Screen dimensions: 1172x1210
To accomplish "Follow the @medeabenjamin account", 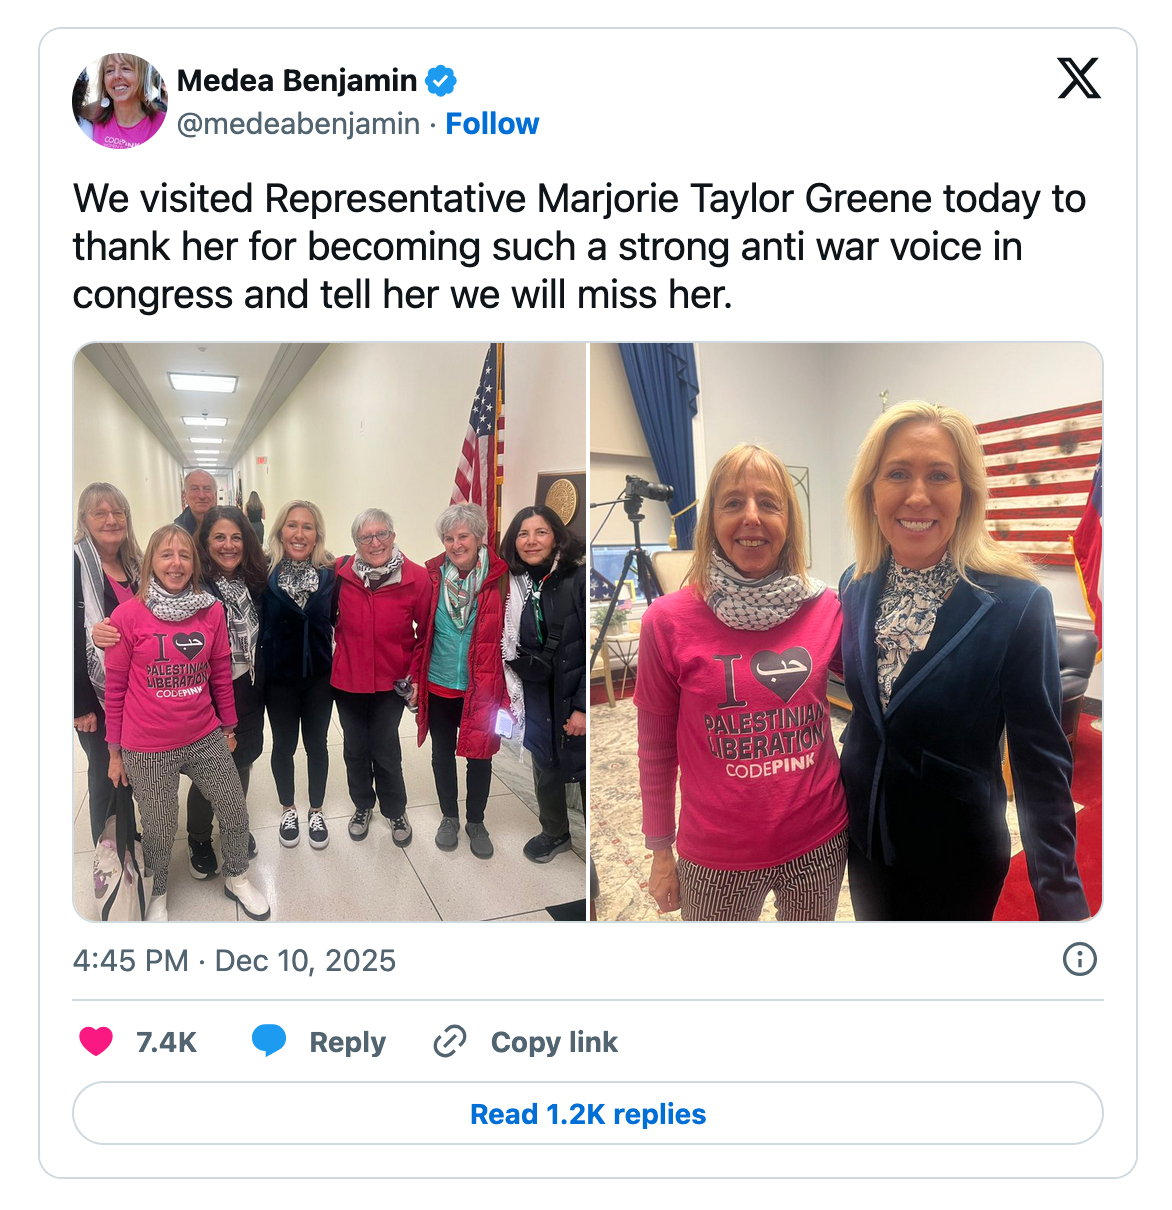I will [x=492, y=124].
